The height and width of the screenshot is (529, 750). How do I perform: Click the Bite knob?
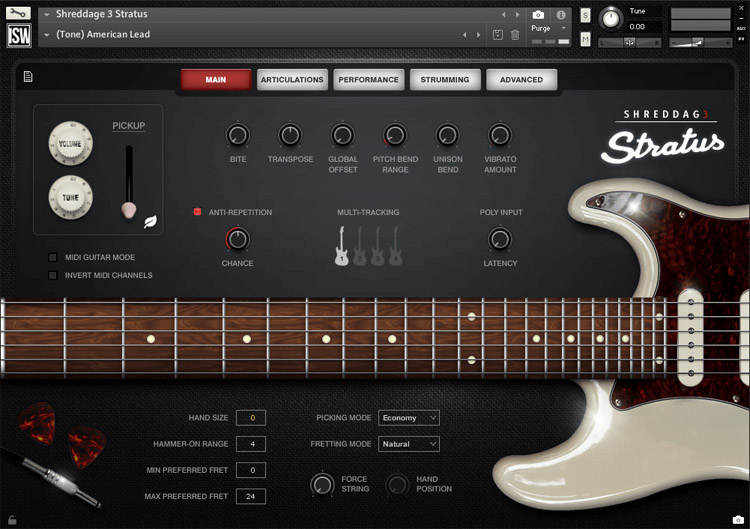pos(238,135)
